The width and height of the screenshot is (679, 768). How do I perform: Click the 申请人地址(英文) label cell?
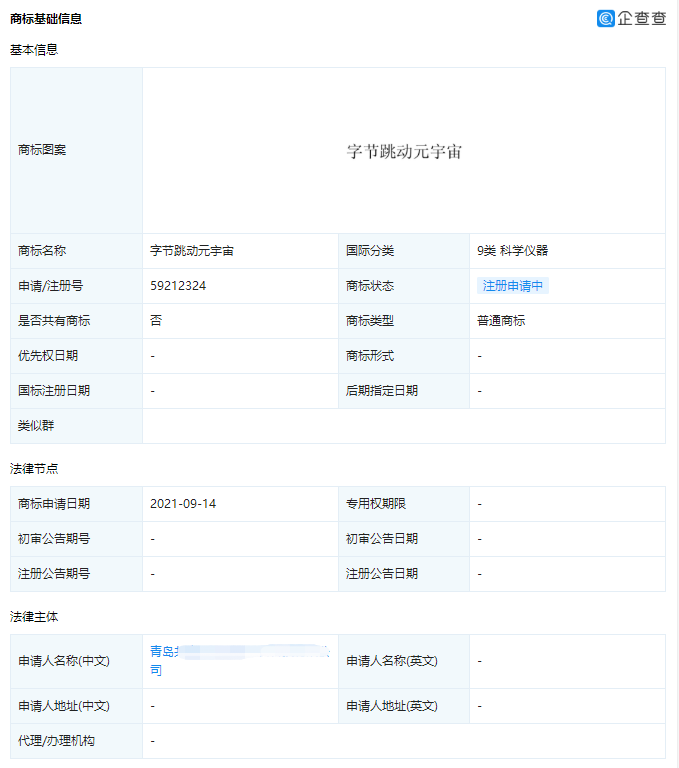click(x=404, y=706)
